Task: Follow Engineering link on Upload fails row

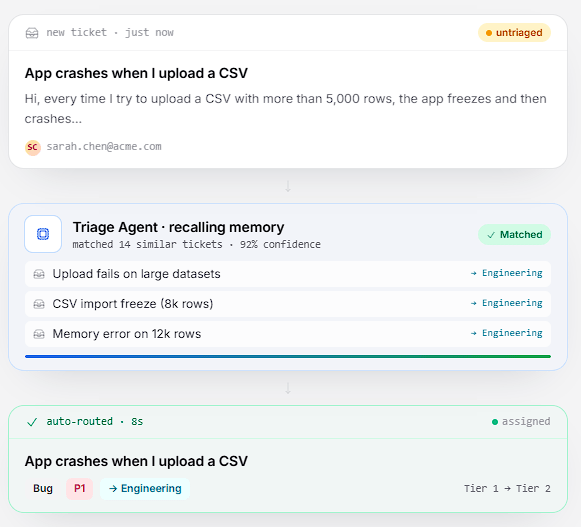Action: point(507,273)
